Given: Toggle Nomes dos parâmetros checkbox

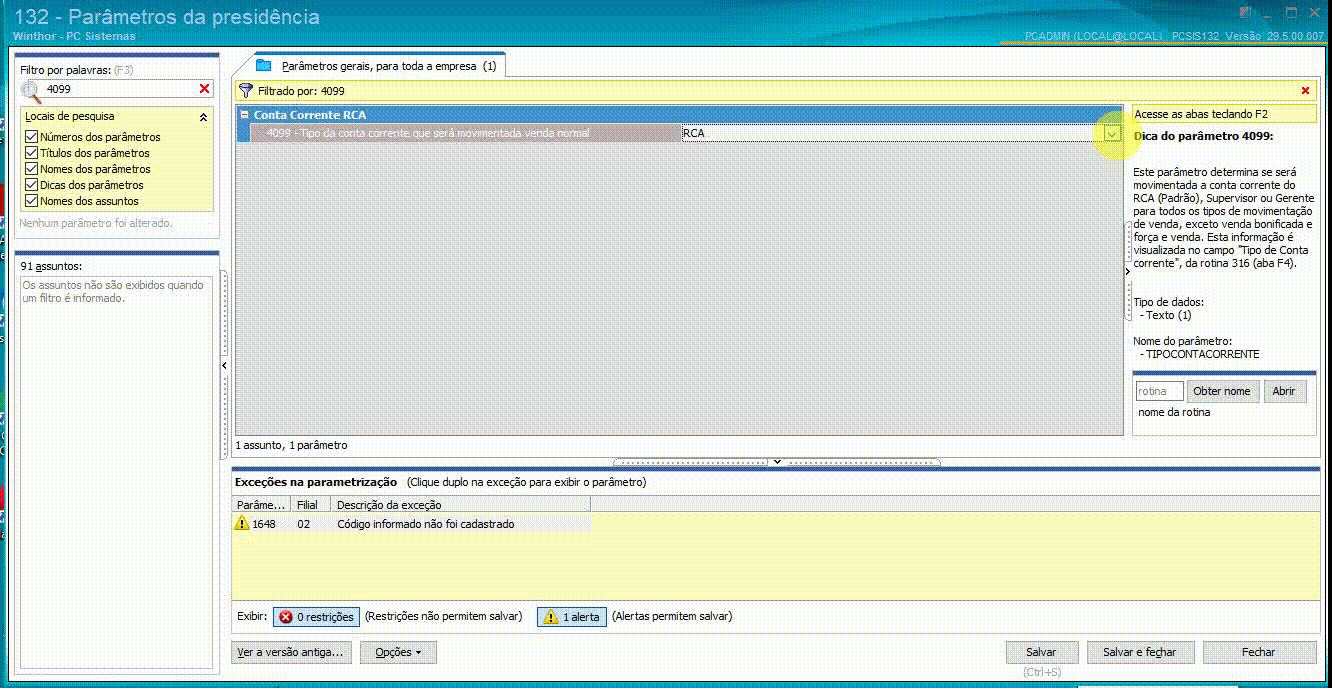Looking at the screenshot, I should 31,169.
